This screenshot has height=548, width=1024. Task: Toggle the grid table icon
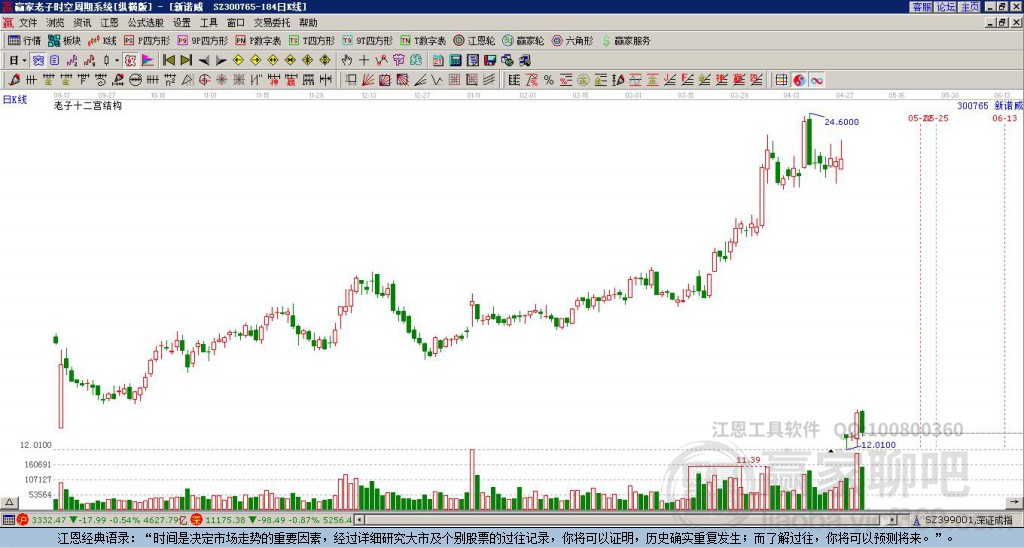click(781, 80)
